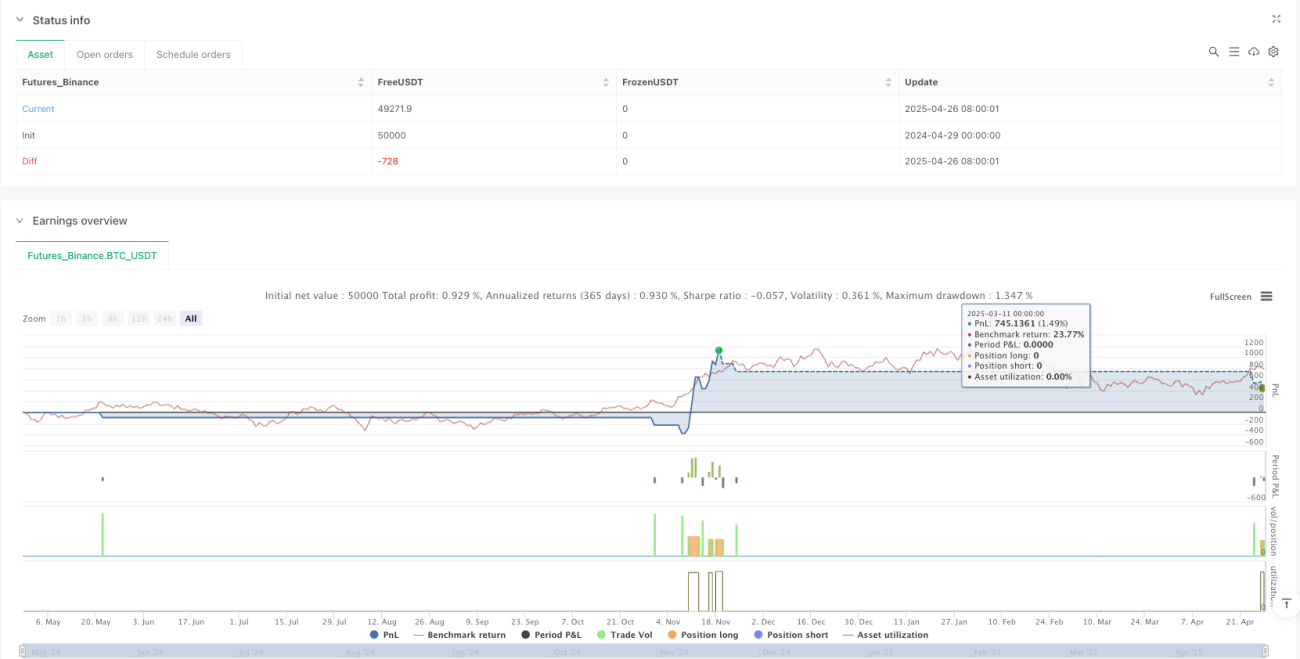Collapse the Earnings overview section

(x=21, y=221)
